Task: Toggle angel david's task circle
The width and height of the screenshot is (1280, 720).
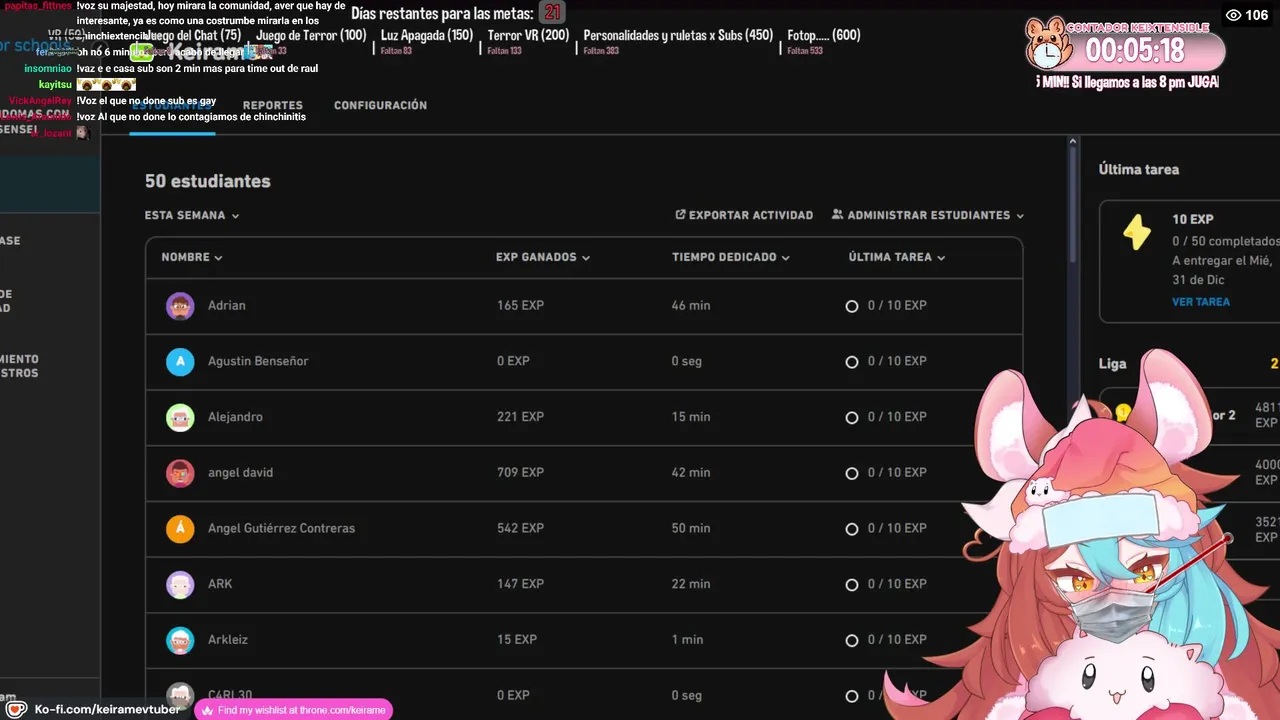Action: click(x=852, y=473)
